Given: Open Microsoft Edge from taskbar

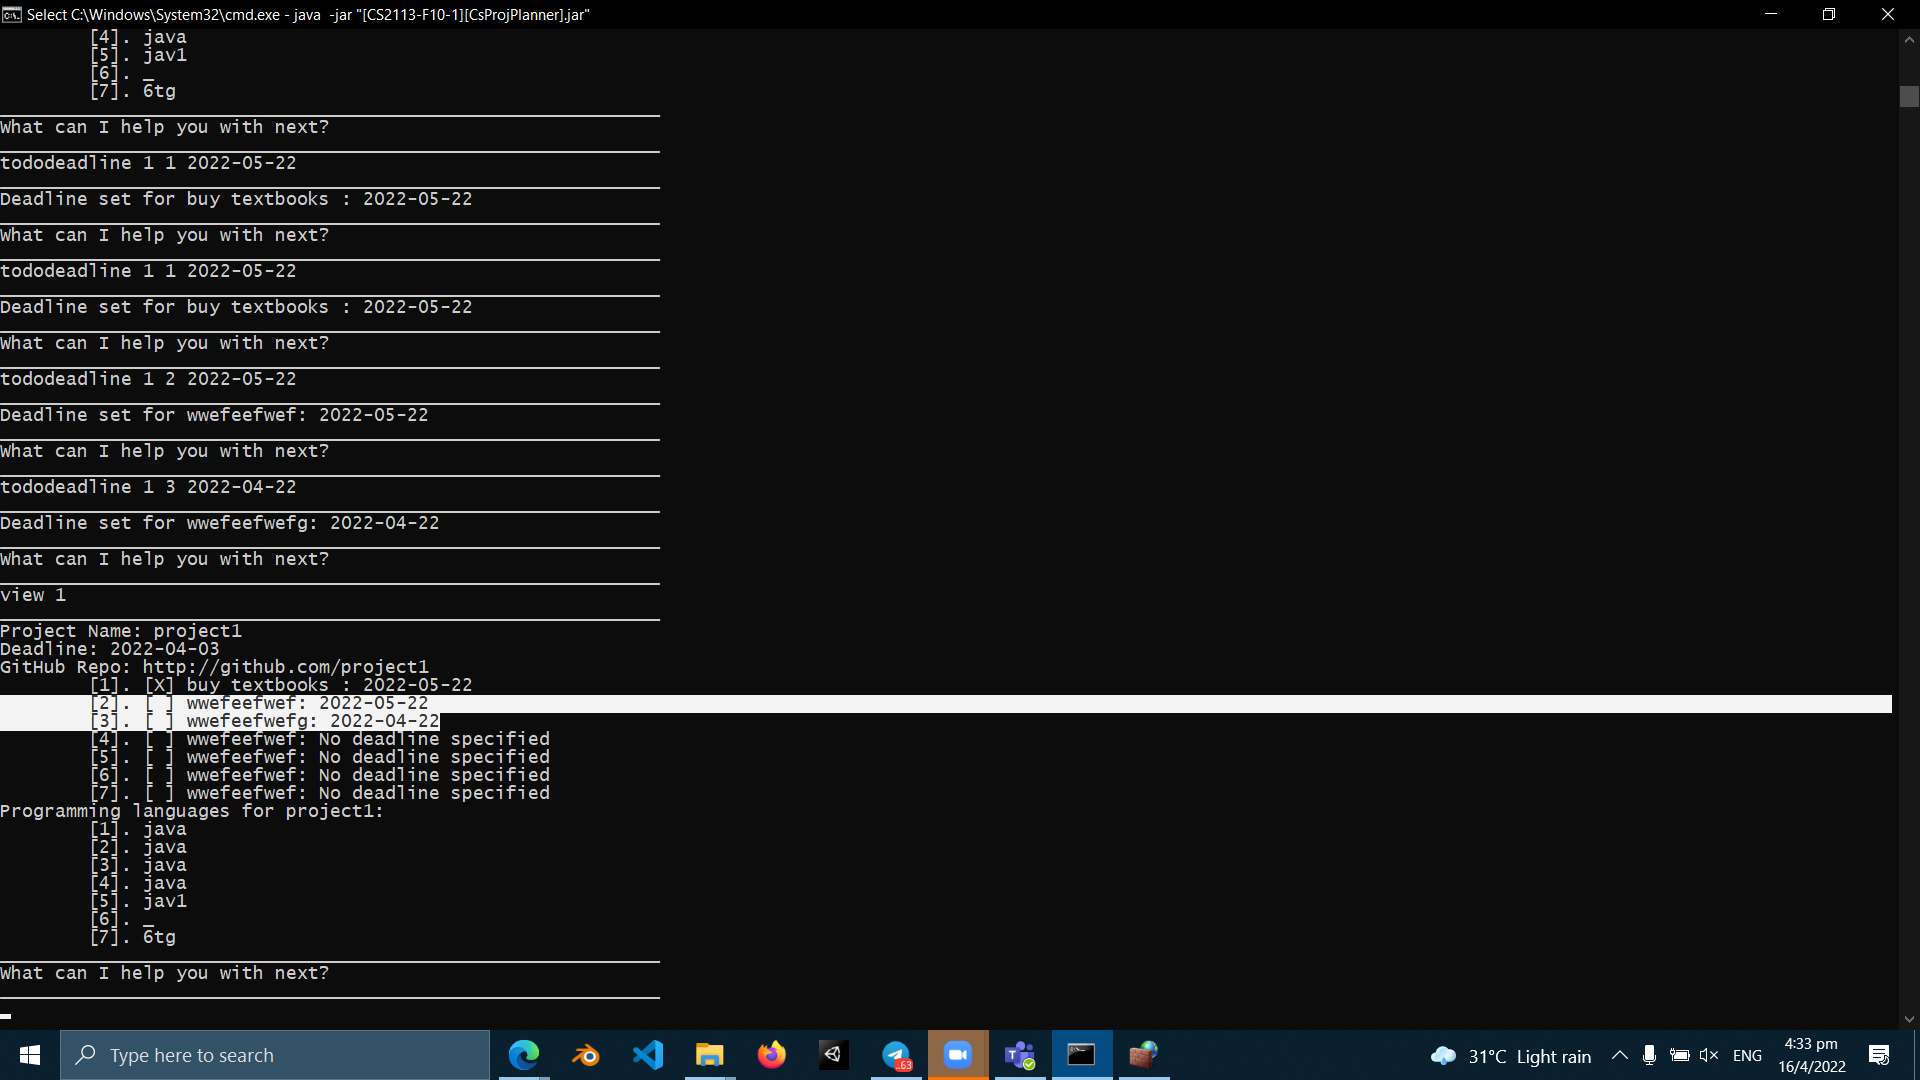Looking at the screenshot, I should tap(523, 1055).
